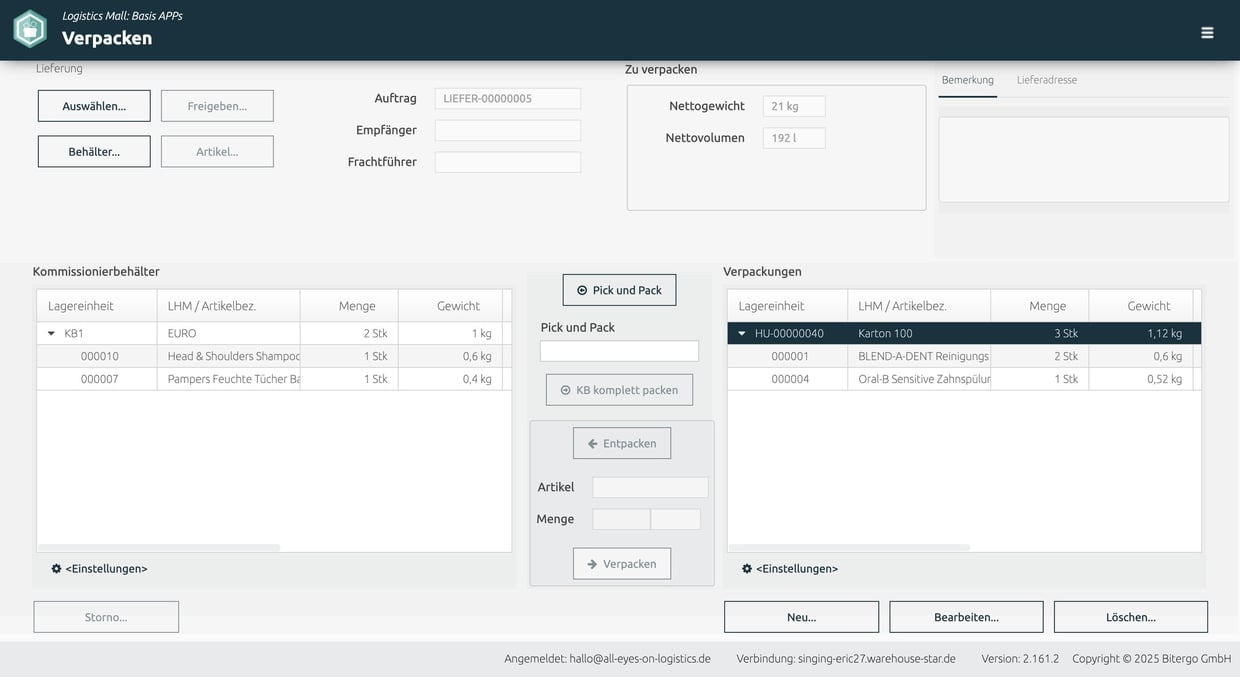Collapse the HU-00000040 tree row

(742, 333)
